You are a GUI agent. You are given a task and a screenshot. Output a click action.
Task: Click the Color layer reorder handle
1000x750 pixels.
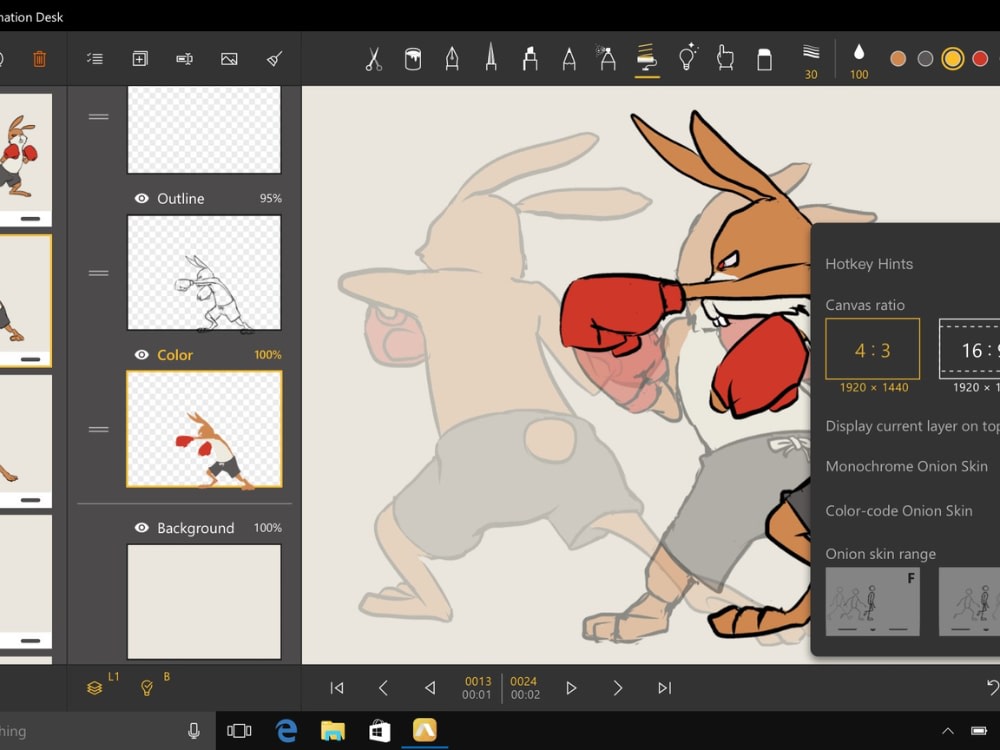click(98, 429)
